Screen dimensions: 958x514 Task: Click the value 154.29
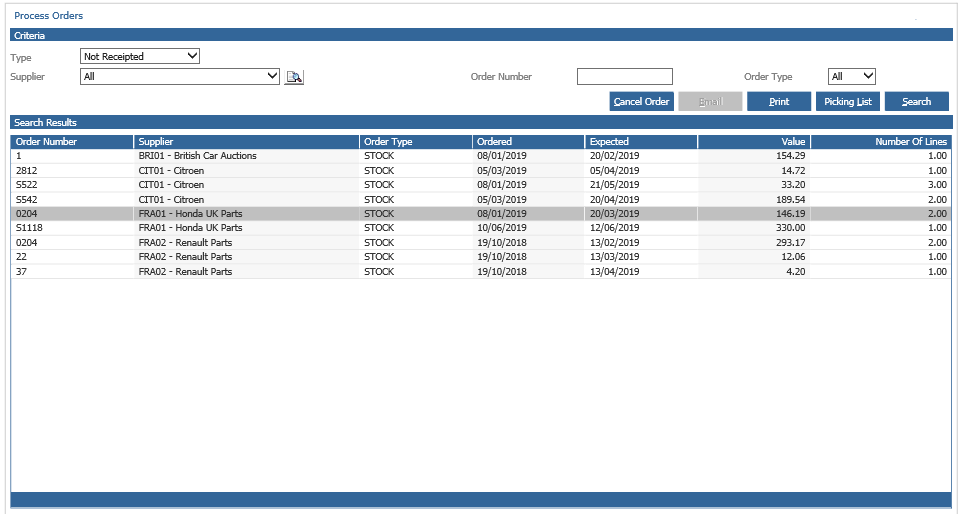791,156
